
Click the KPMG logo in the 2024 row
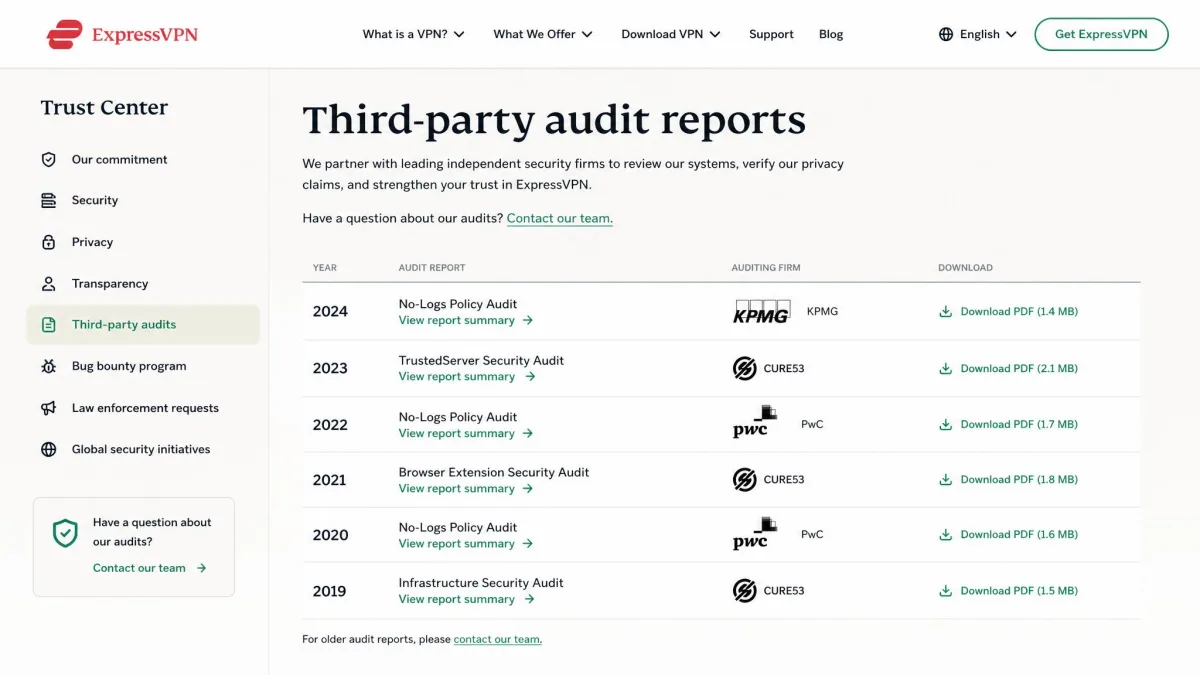point(762,311)
